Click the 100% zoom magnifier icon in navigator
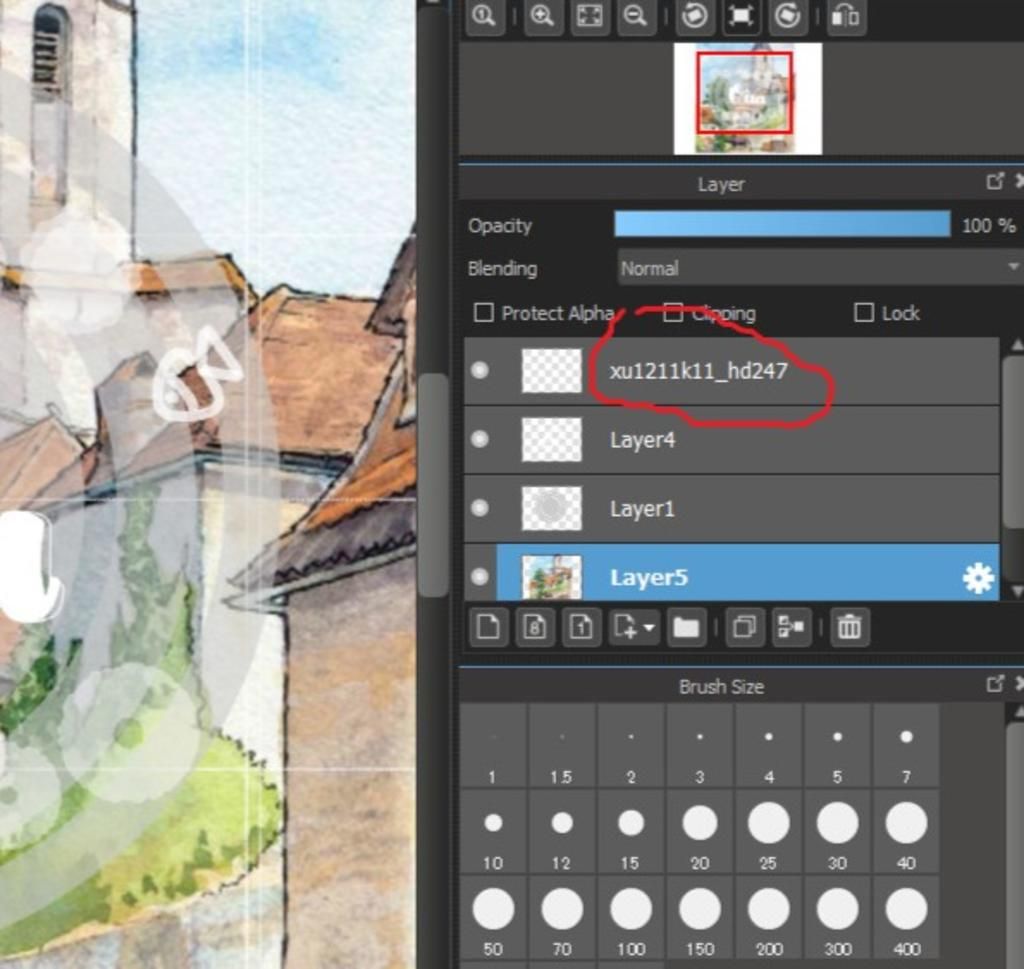The width and height of the screenshot is (1024, 969). point(485,15)
